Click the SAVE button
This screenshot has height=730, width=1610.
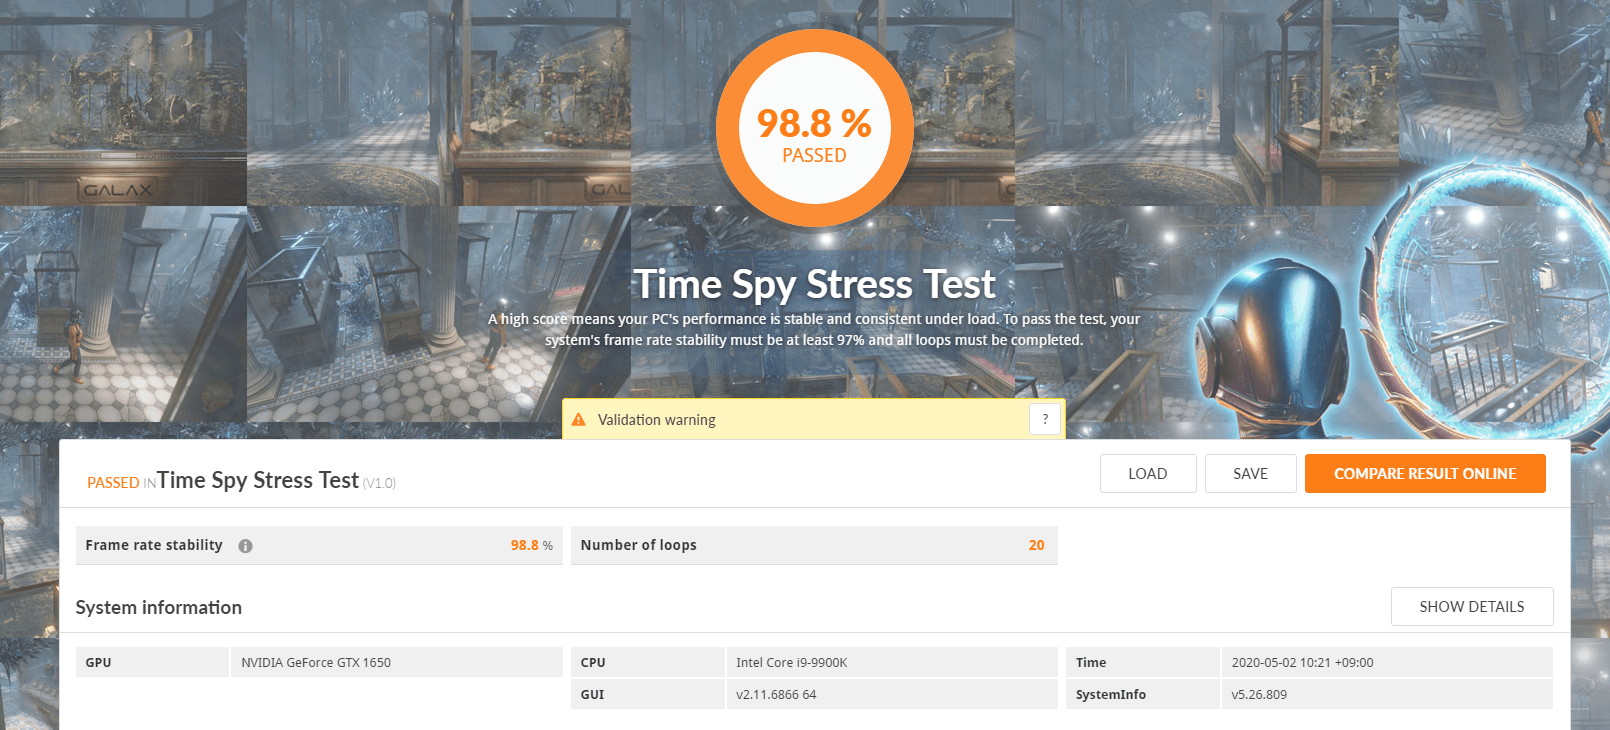pos(1250,474)
